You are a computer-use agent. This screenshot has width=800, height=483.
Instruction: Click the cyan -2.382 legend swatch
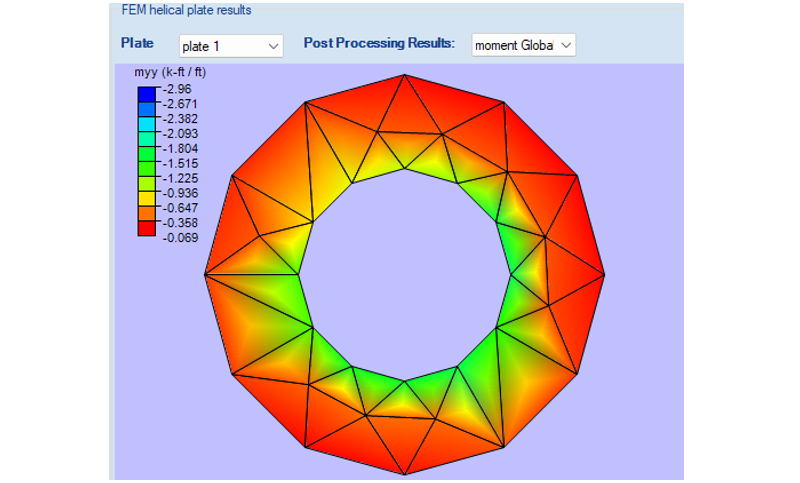[146, 124]
